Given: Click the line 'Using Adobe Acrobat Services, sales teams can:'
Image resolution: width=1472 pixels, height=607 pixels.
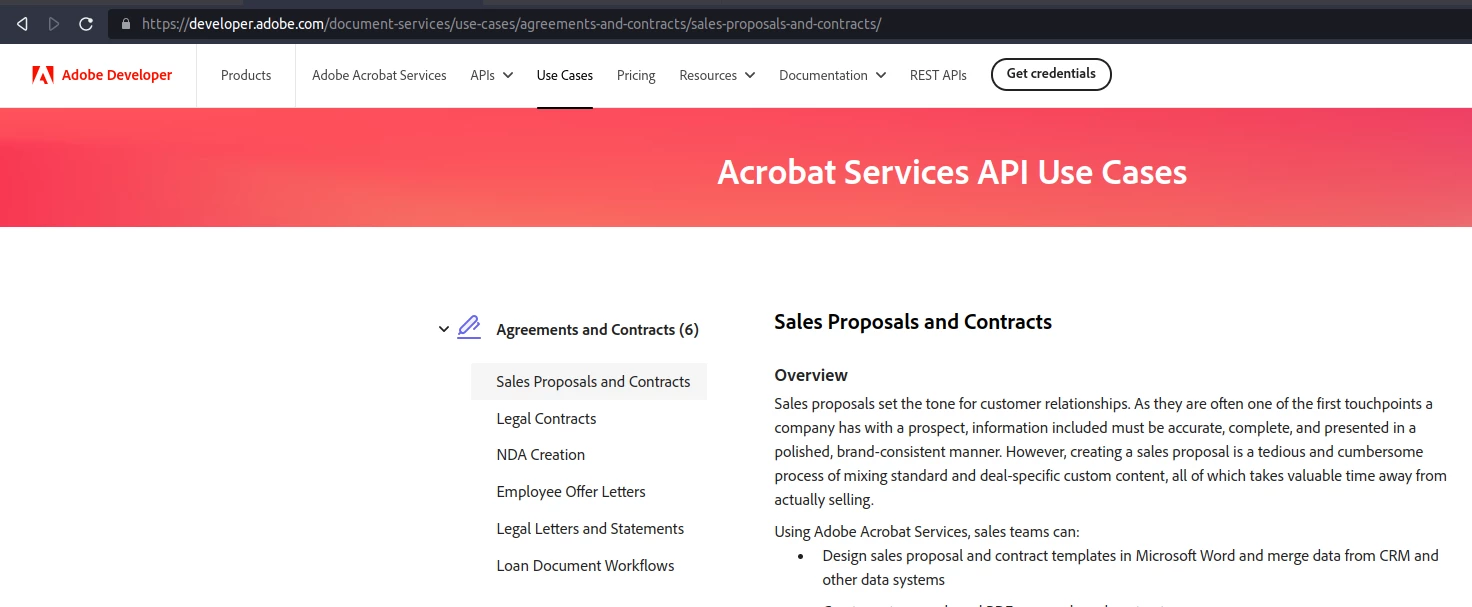Looking at the screenshot, I should coord(927,532).
